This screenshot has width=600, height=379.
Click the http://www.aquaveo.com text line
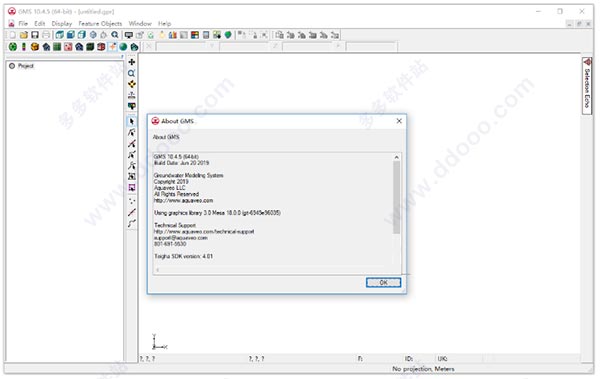[183, 200]
